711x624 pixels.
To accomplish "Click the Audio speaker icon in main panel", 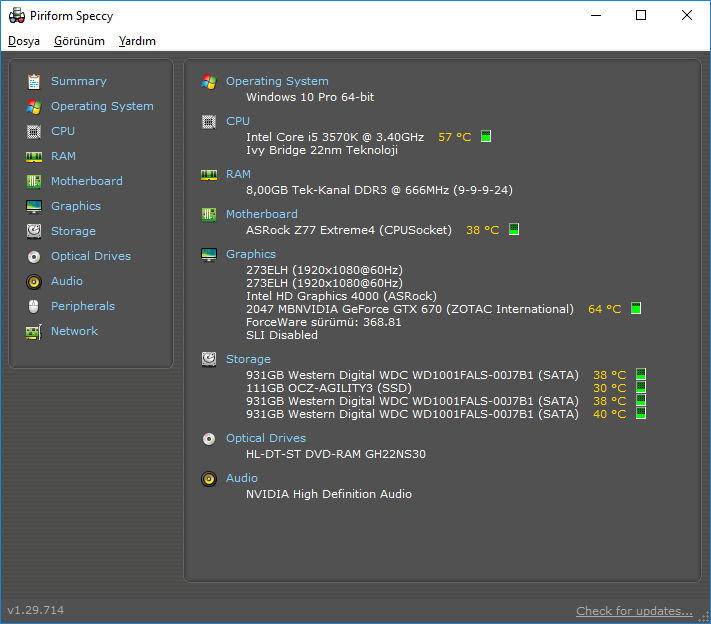I will click(x=209, y=478).
